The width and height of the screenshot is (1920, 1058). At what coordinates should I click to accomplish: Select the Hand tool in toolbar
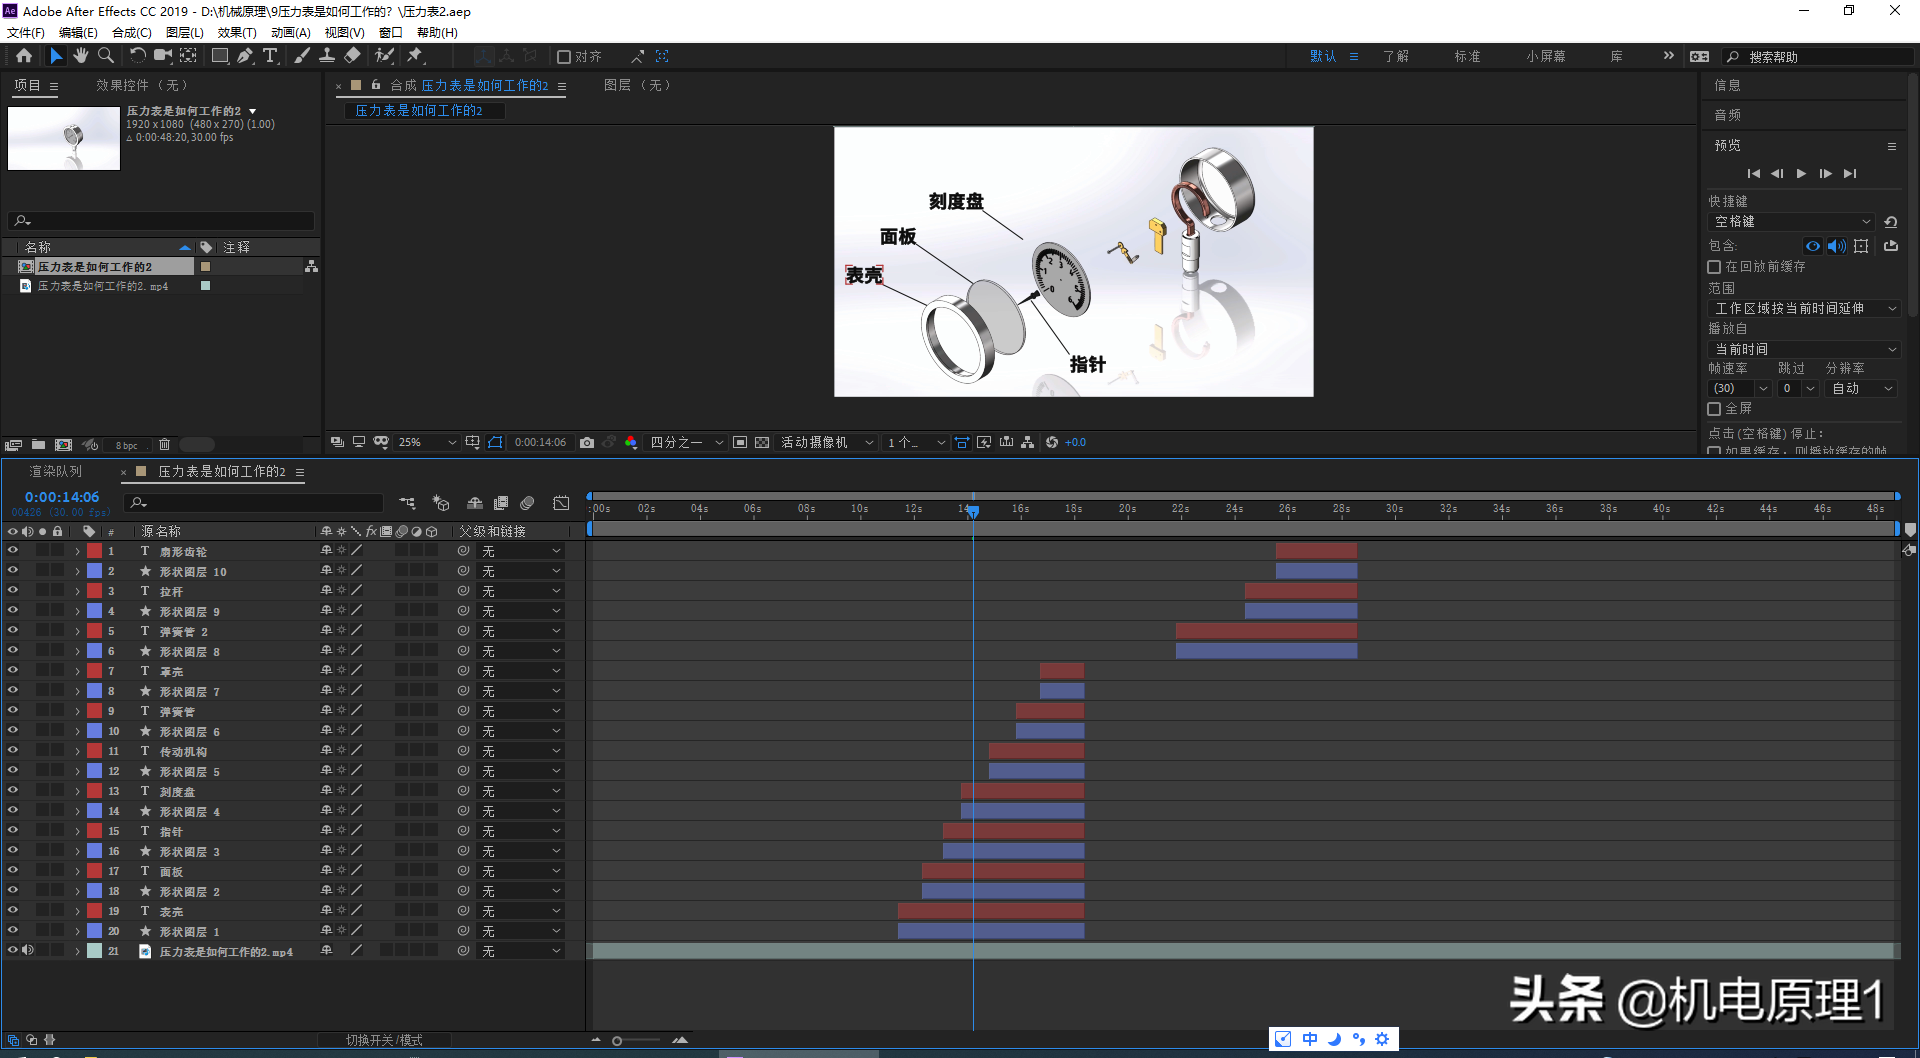click(x=81, y=56)
